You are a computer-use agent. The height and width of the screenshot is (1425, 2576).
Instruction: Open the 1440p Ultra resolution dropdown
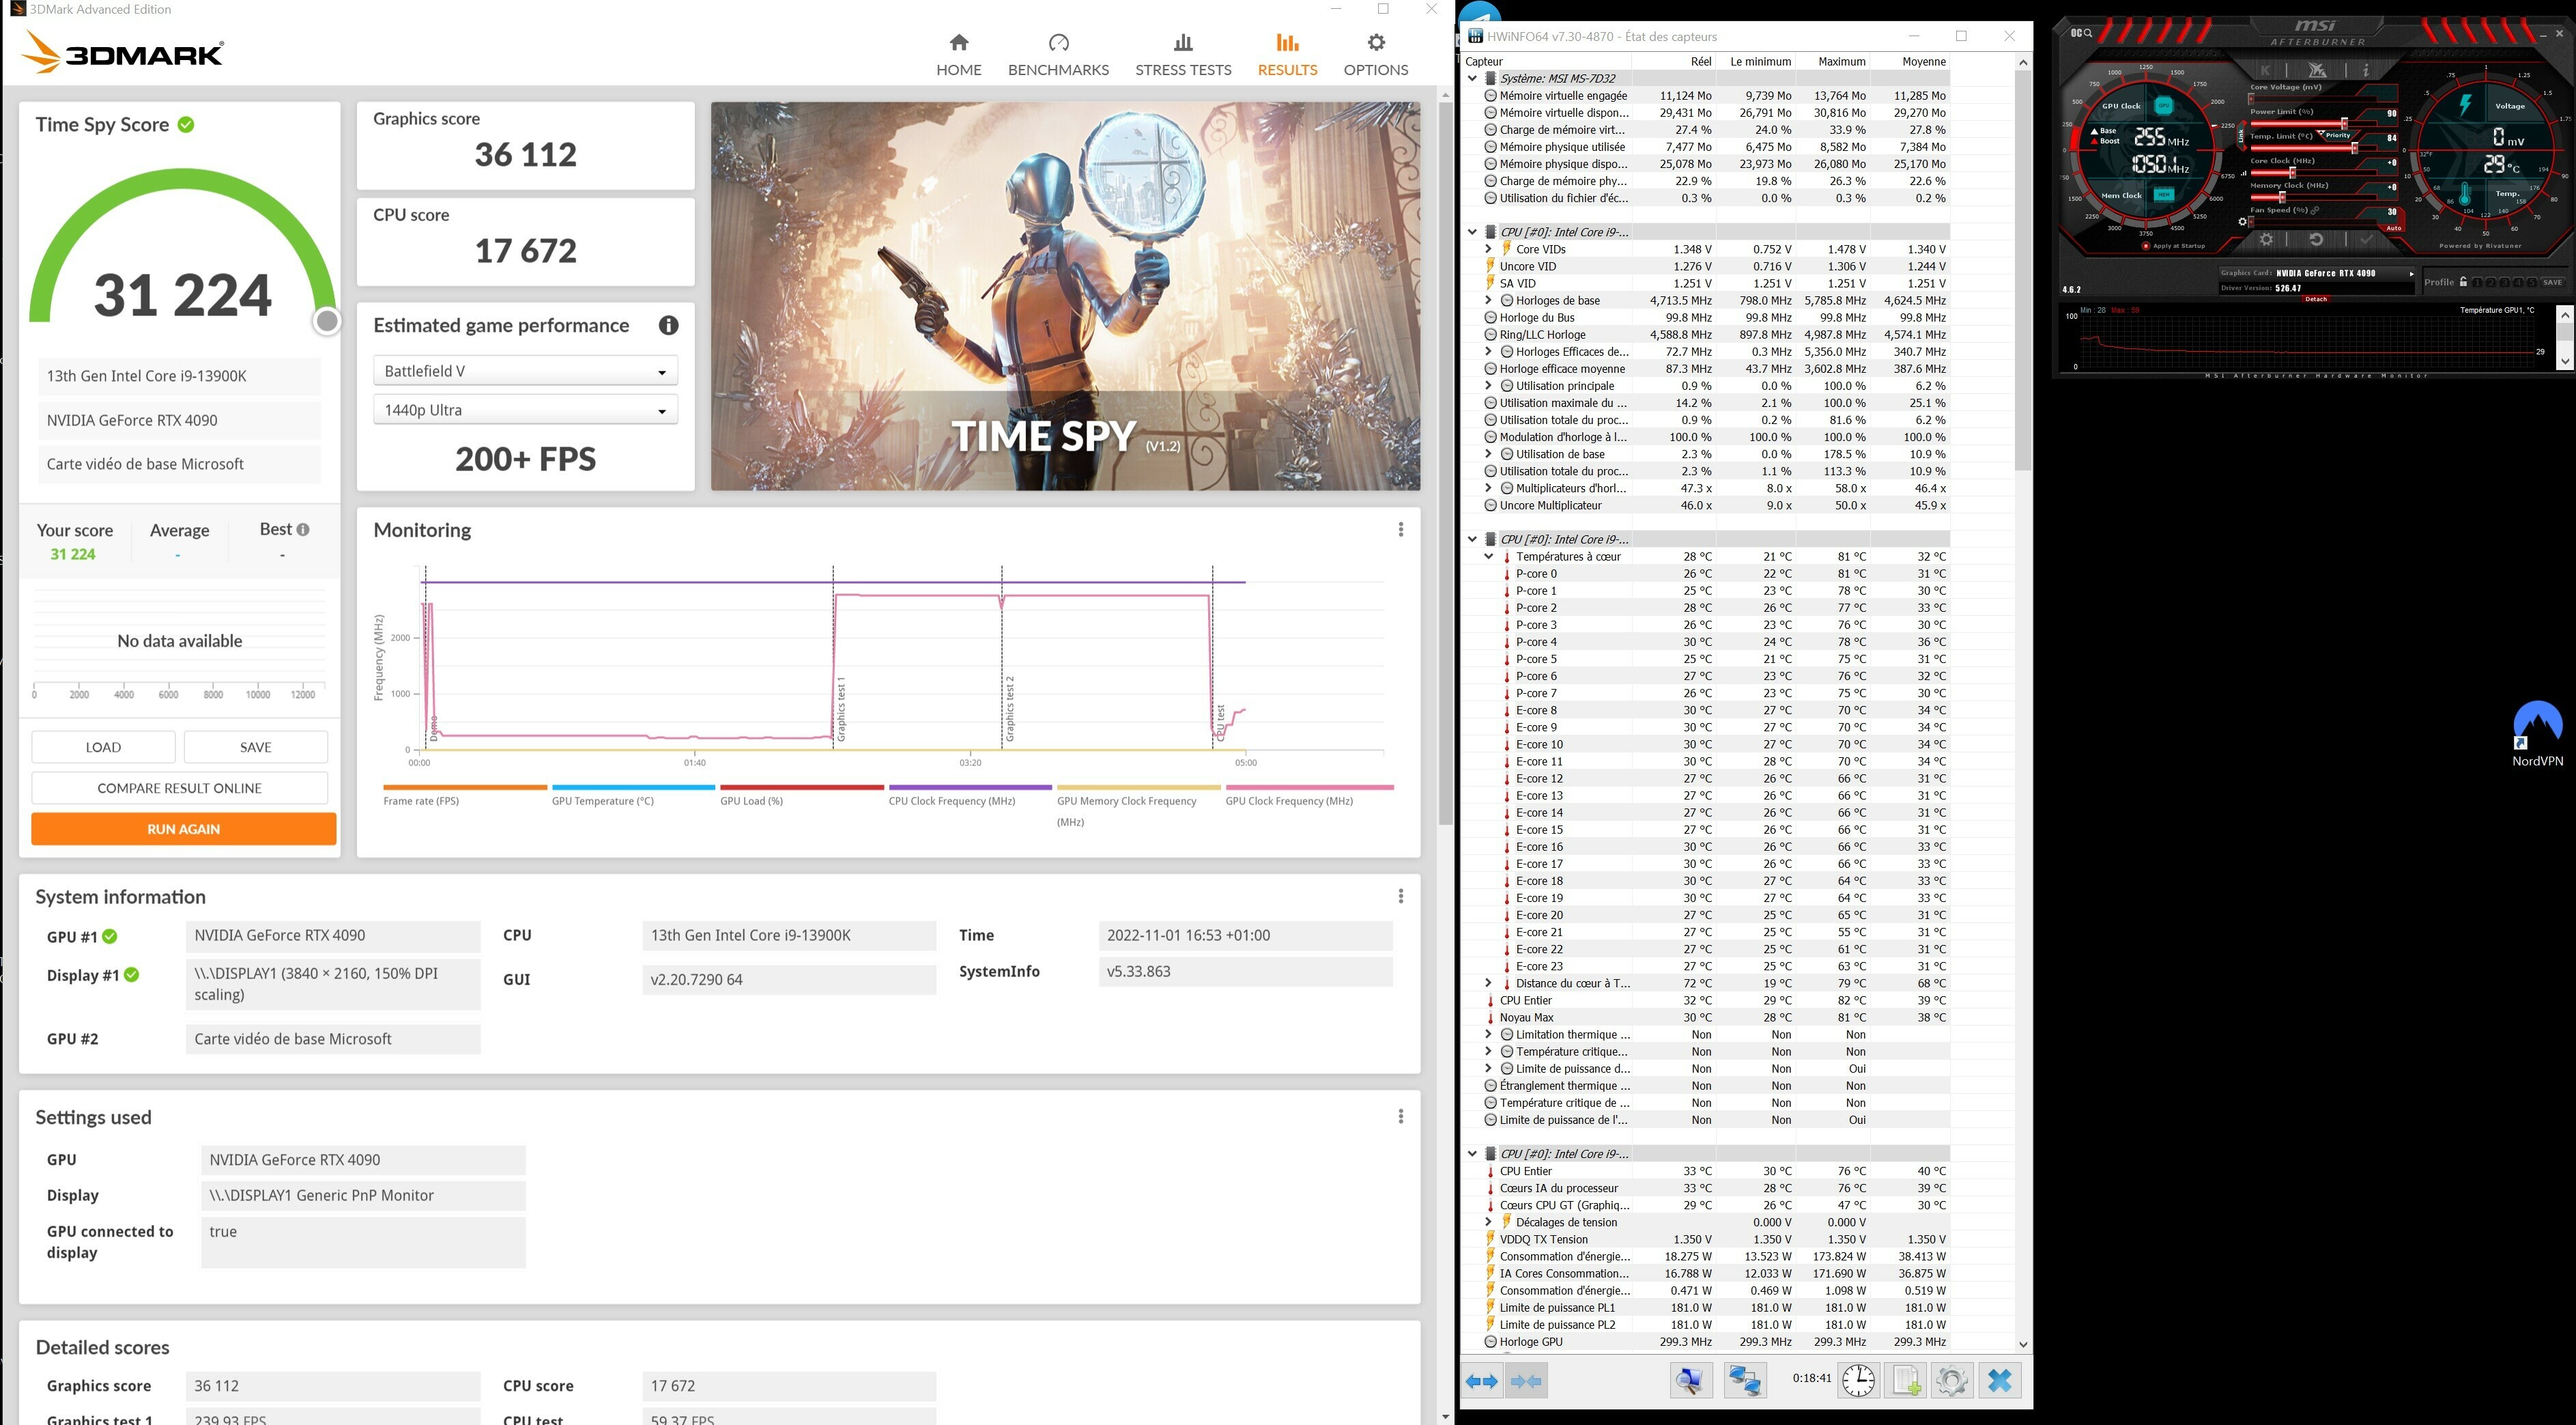(x=525, y=410)
